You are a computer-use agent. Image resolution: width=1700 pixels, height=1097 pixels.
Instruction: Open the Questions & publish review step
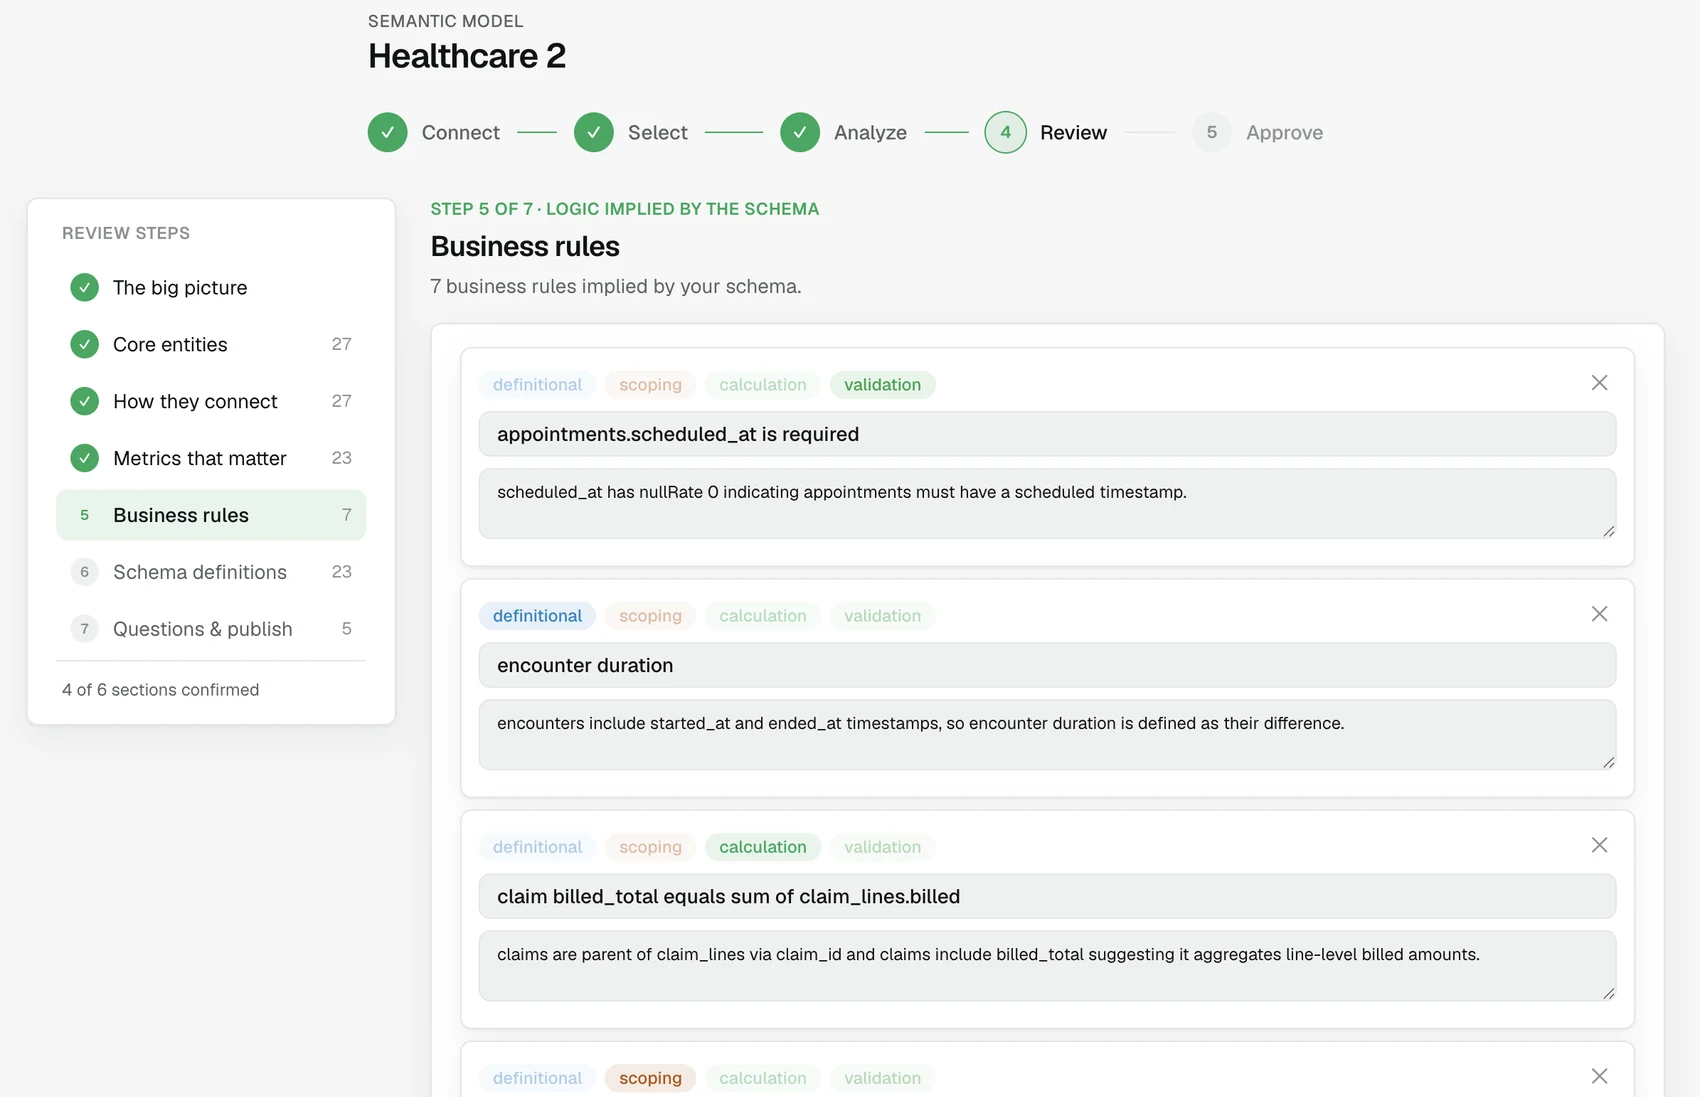click(x=211, y=629)
